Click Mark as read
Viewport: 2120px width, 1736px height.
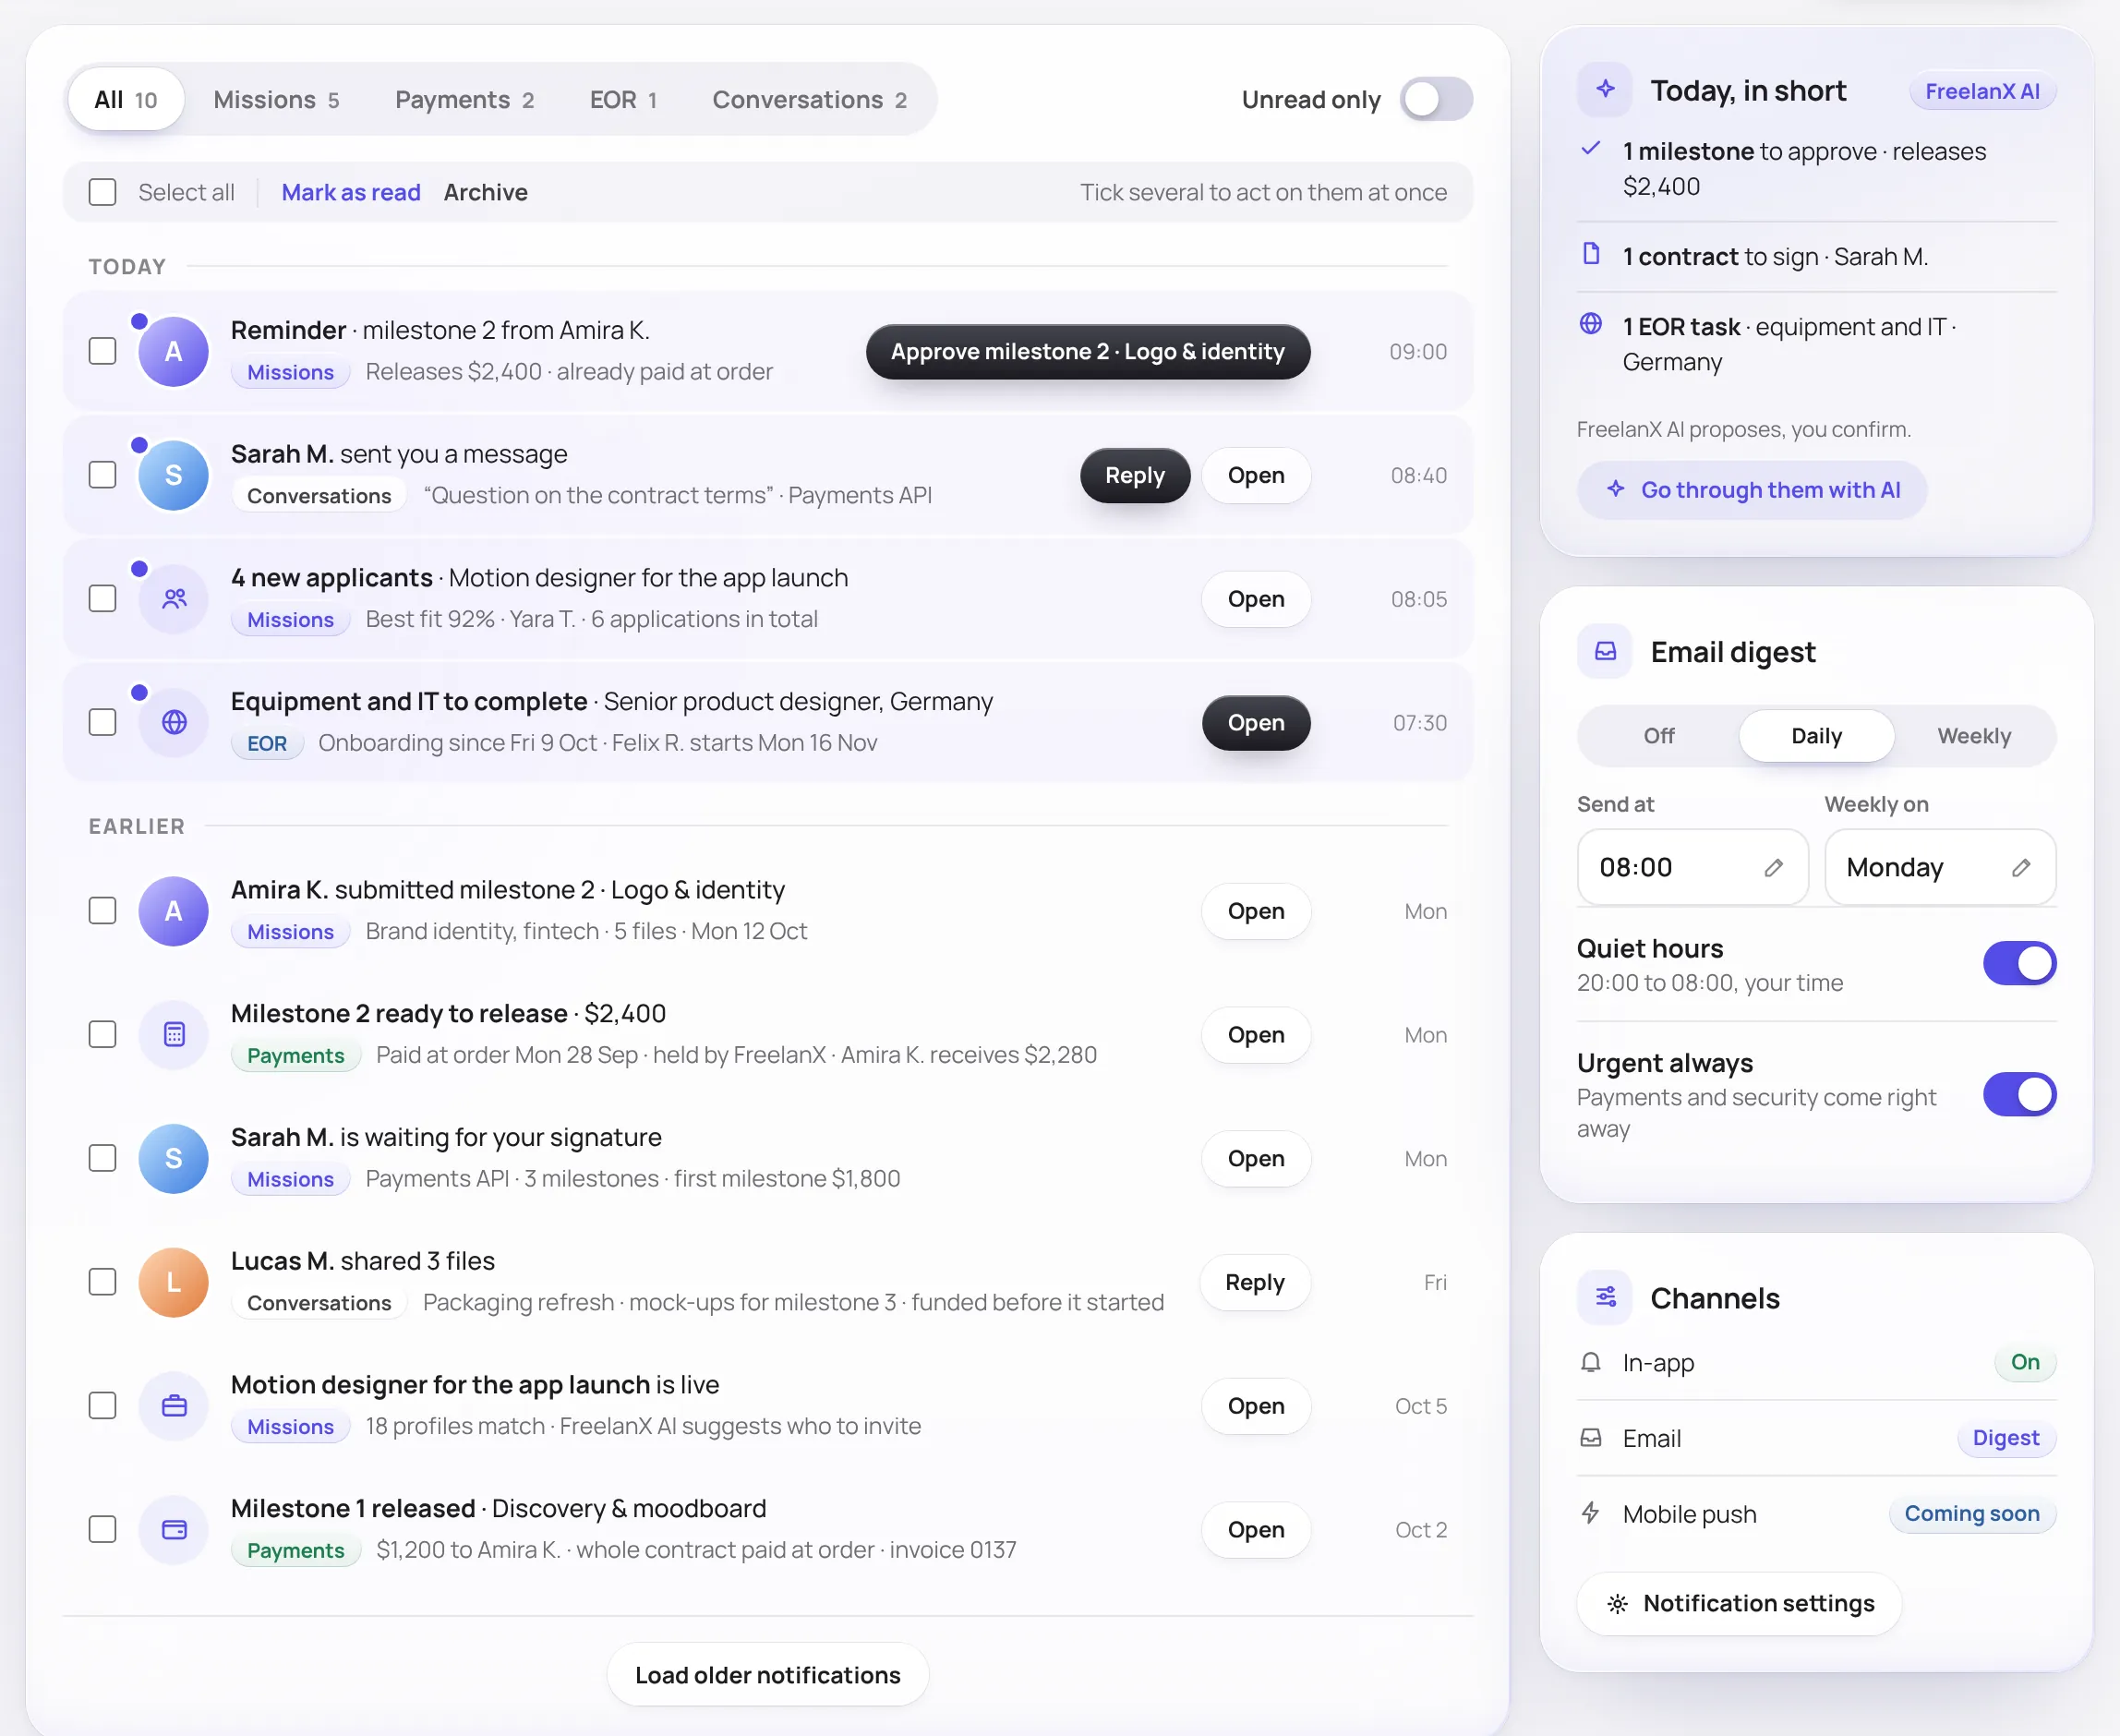click(x=351, y=192)
